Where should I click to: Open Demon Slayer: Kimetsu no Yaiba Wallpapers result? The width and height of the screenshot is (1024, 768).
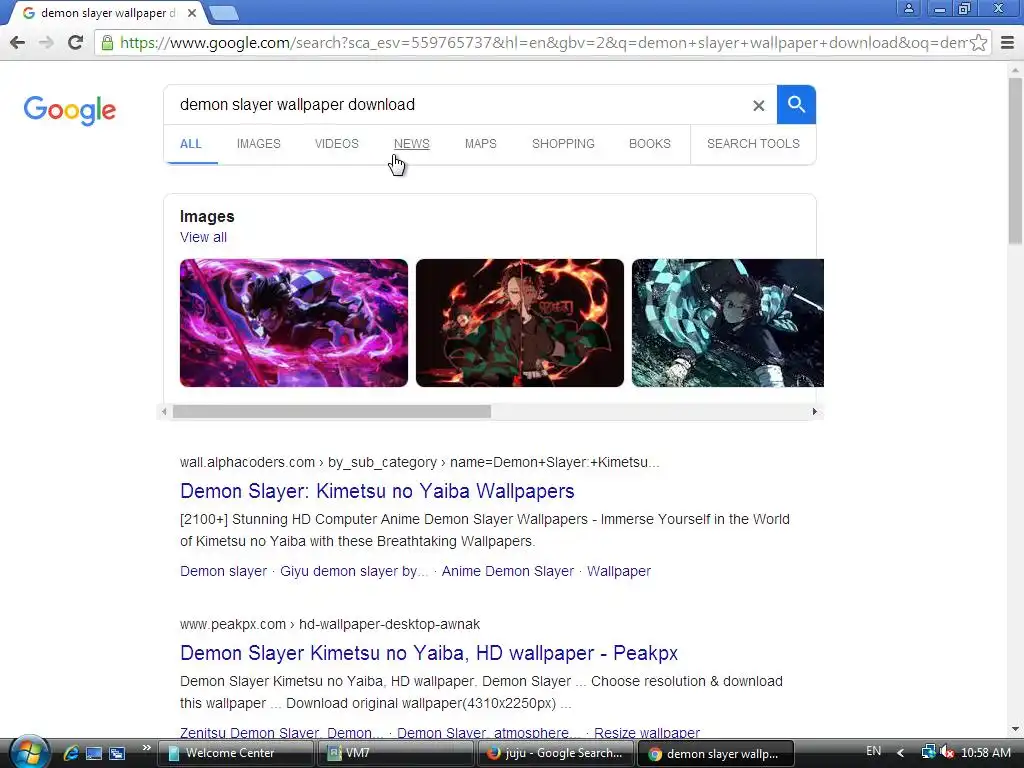(x=377, y=491)
